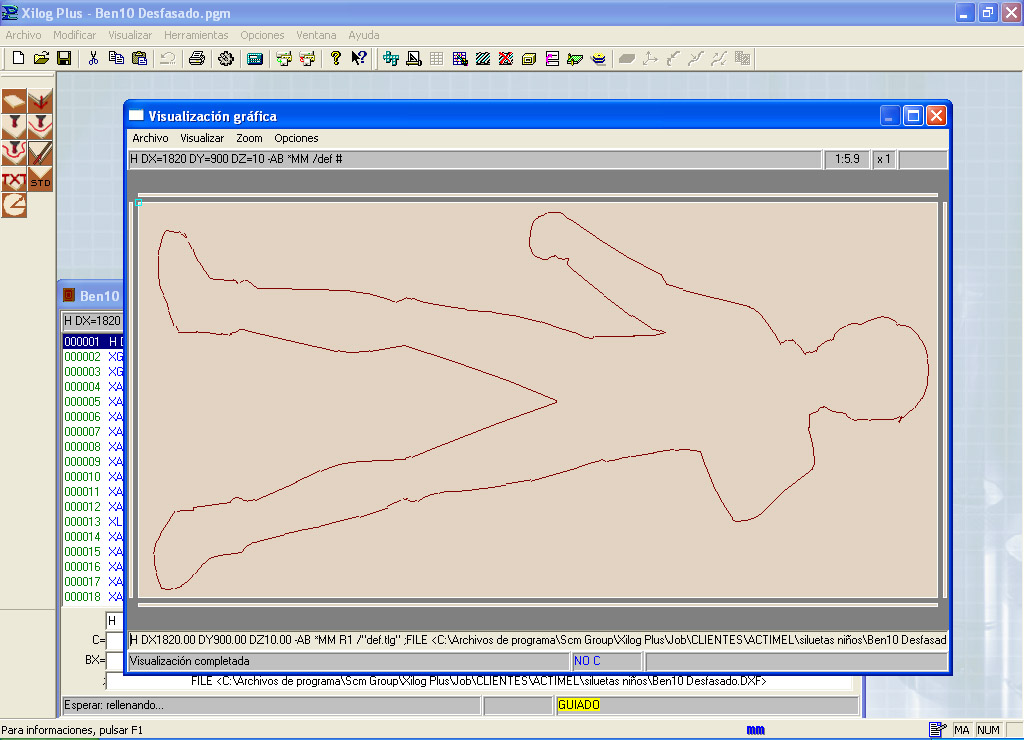Click the printer icon in toolbar
The height and width of the screenshot is (740, 1024).
pyautogui.click(x=197, y=58)
